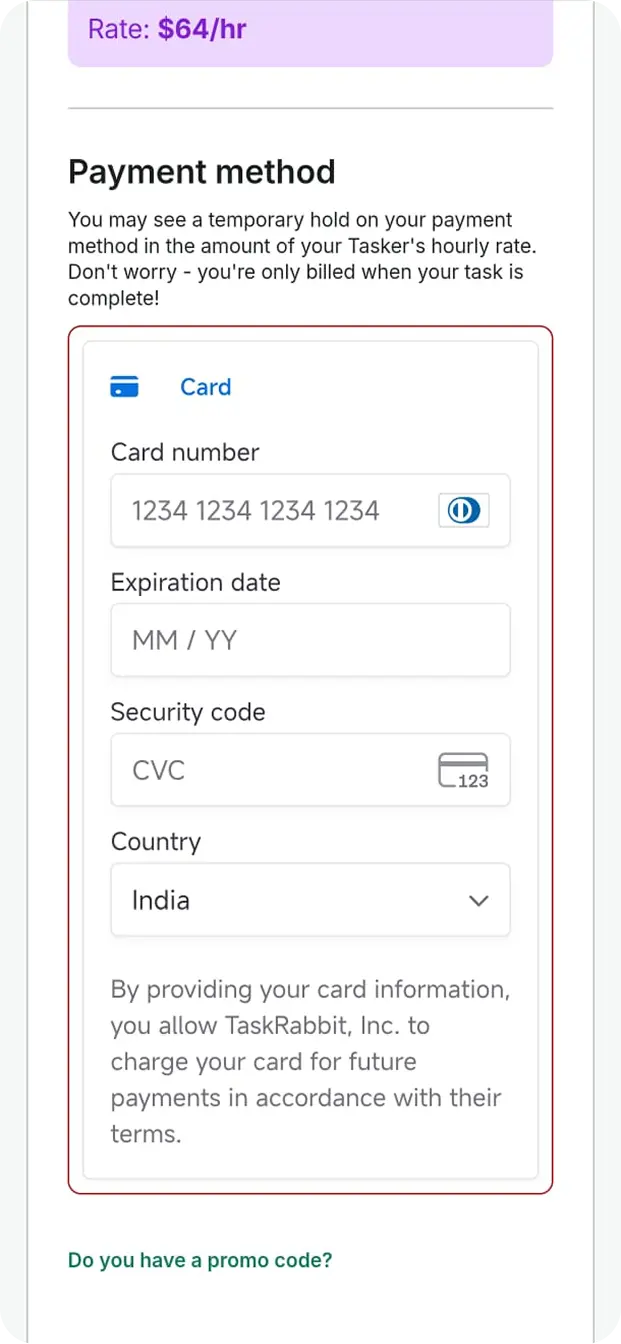This screenshot has height=1344, width=621.
Task: Select the India country value text
Action: coord(161,900)
